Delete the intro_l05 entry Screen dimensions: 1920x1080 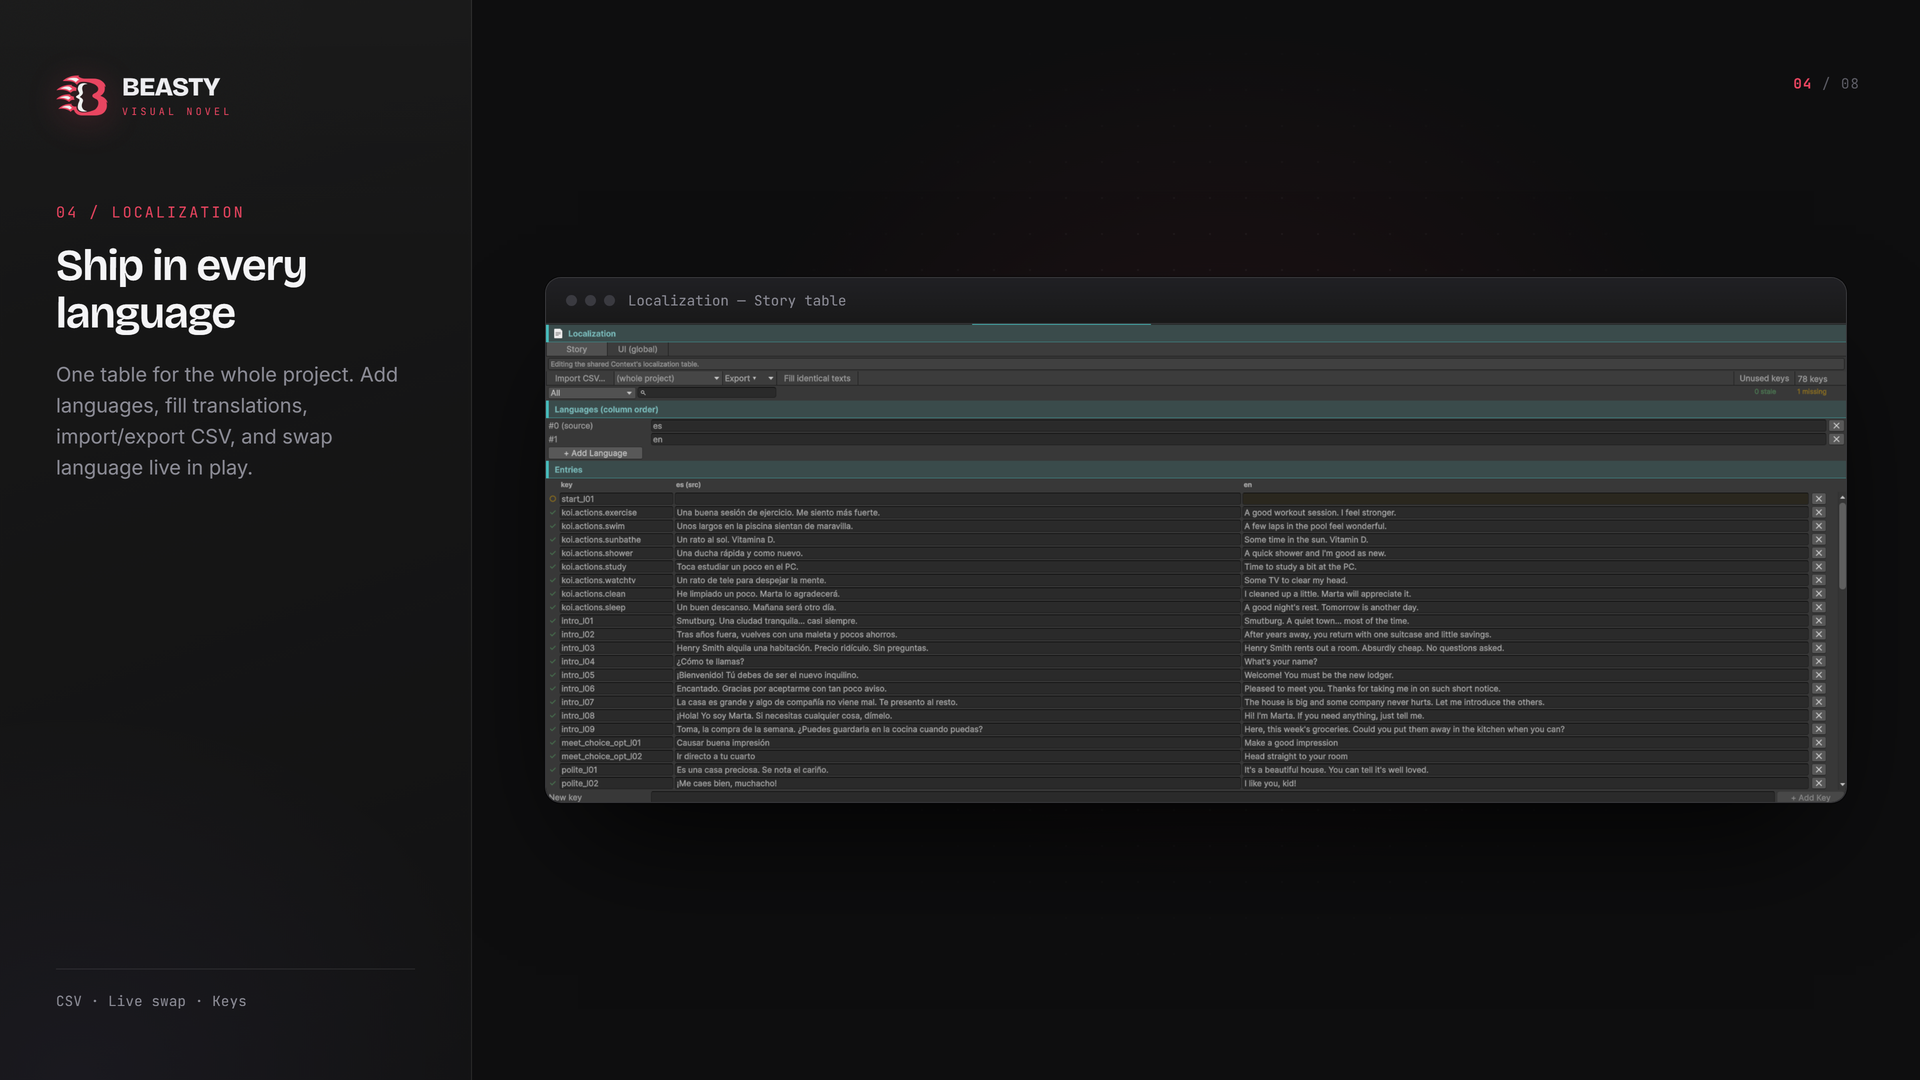coord(1819,675)
